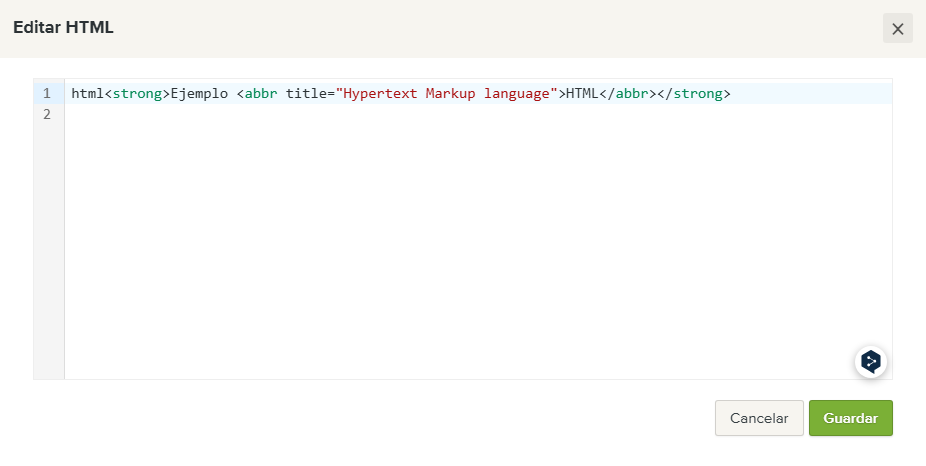Image resolution: width=926 pixels, height=466 pixels.
Task: Click the HTML text inside abbr
Action: pos(582,93)
